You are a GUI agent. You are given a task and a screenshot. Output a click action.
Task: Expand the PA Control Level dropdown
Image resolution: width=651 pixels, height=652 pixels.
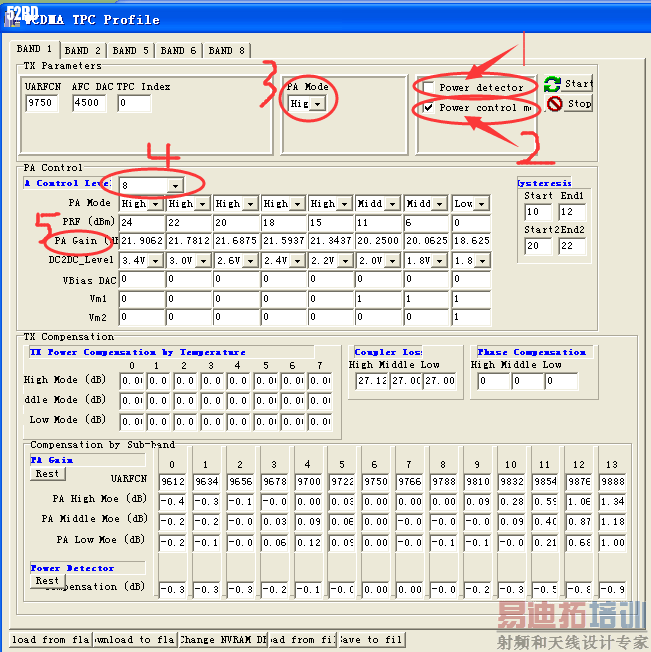pyautogui.click(x=175, y=185)
